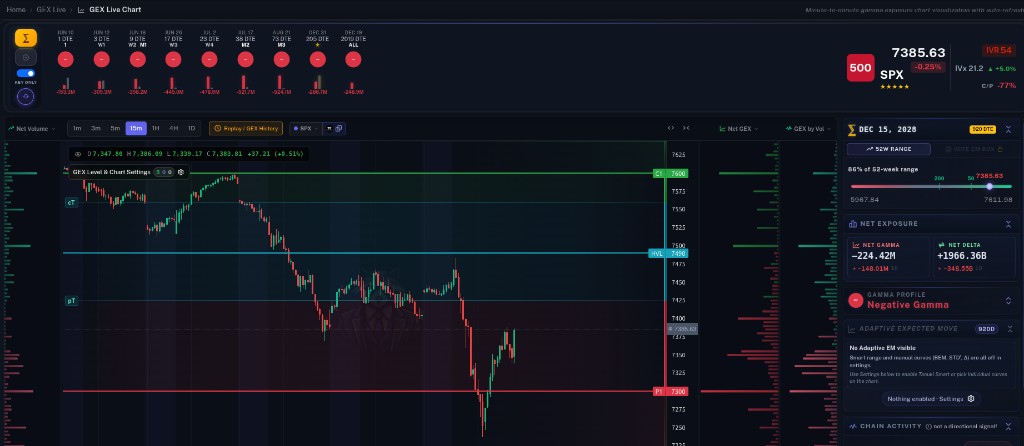Screen dimensions: 1024x446
Task: Click the Net Delta card
Action: (x=974, y=259)
